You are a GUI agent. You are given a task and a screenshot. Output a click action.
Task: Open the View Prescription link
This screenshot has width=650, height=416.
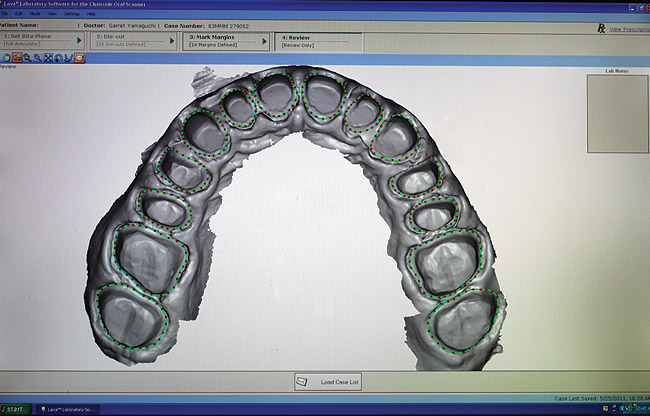pos(628,30)
